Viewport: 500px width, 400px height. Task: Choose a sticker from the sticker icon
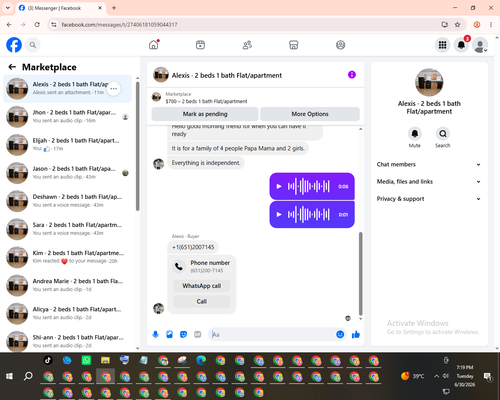click(x=183, y=334)
